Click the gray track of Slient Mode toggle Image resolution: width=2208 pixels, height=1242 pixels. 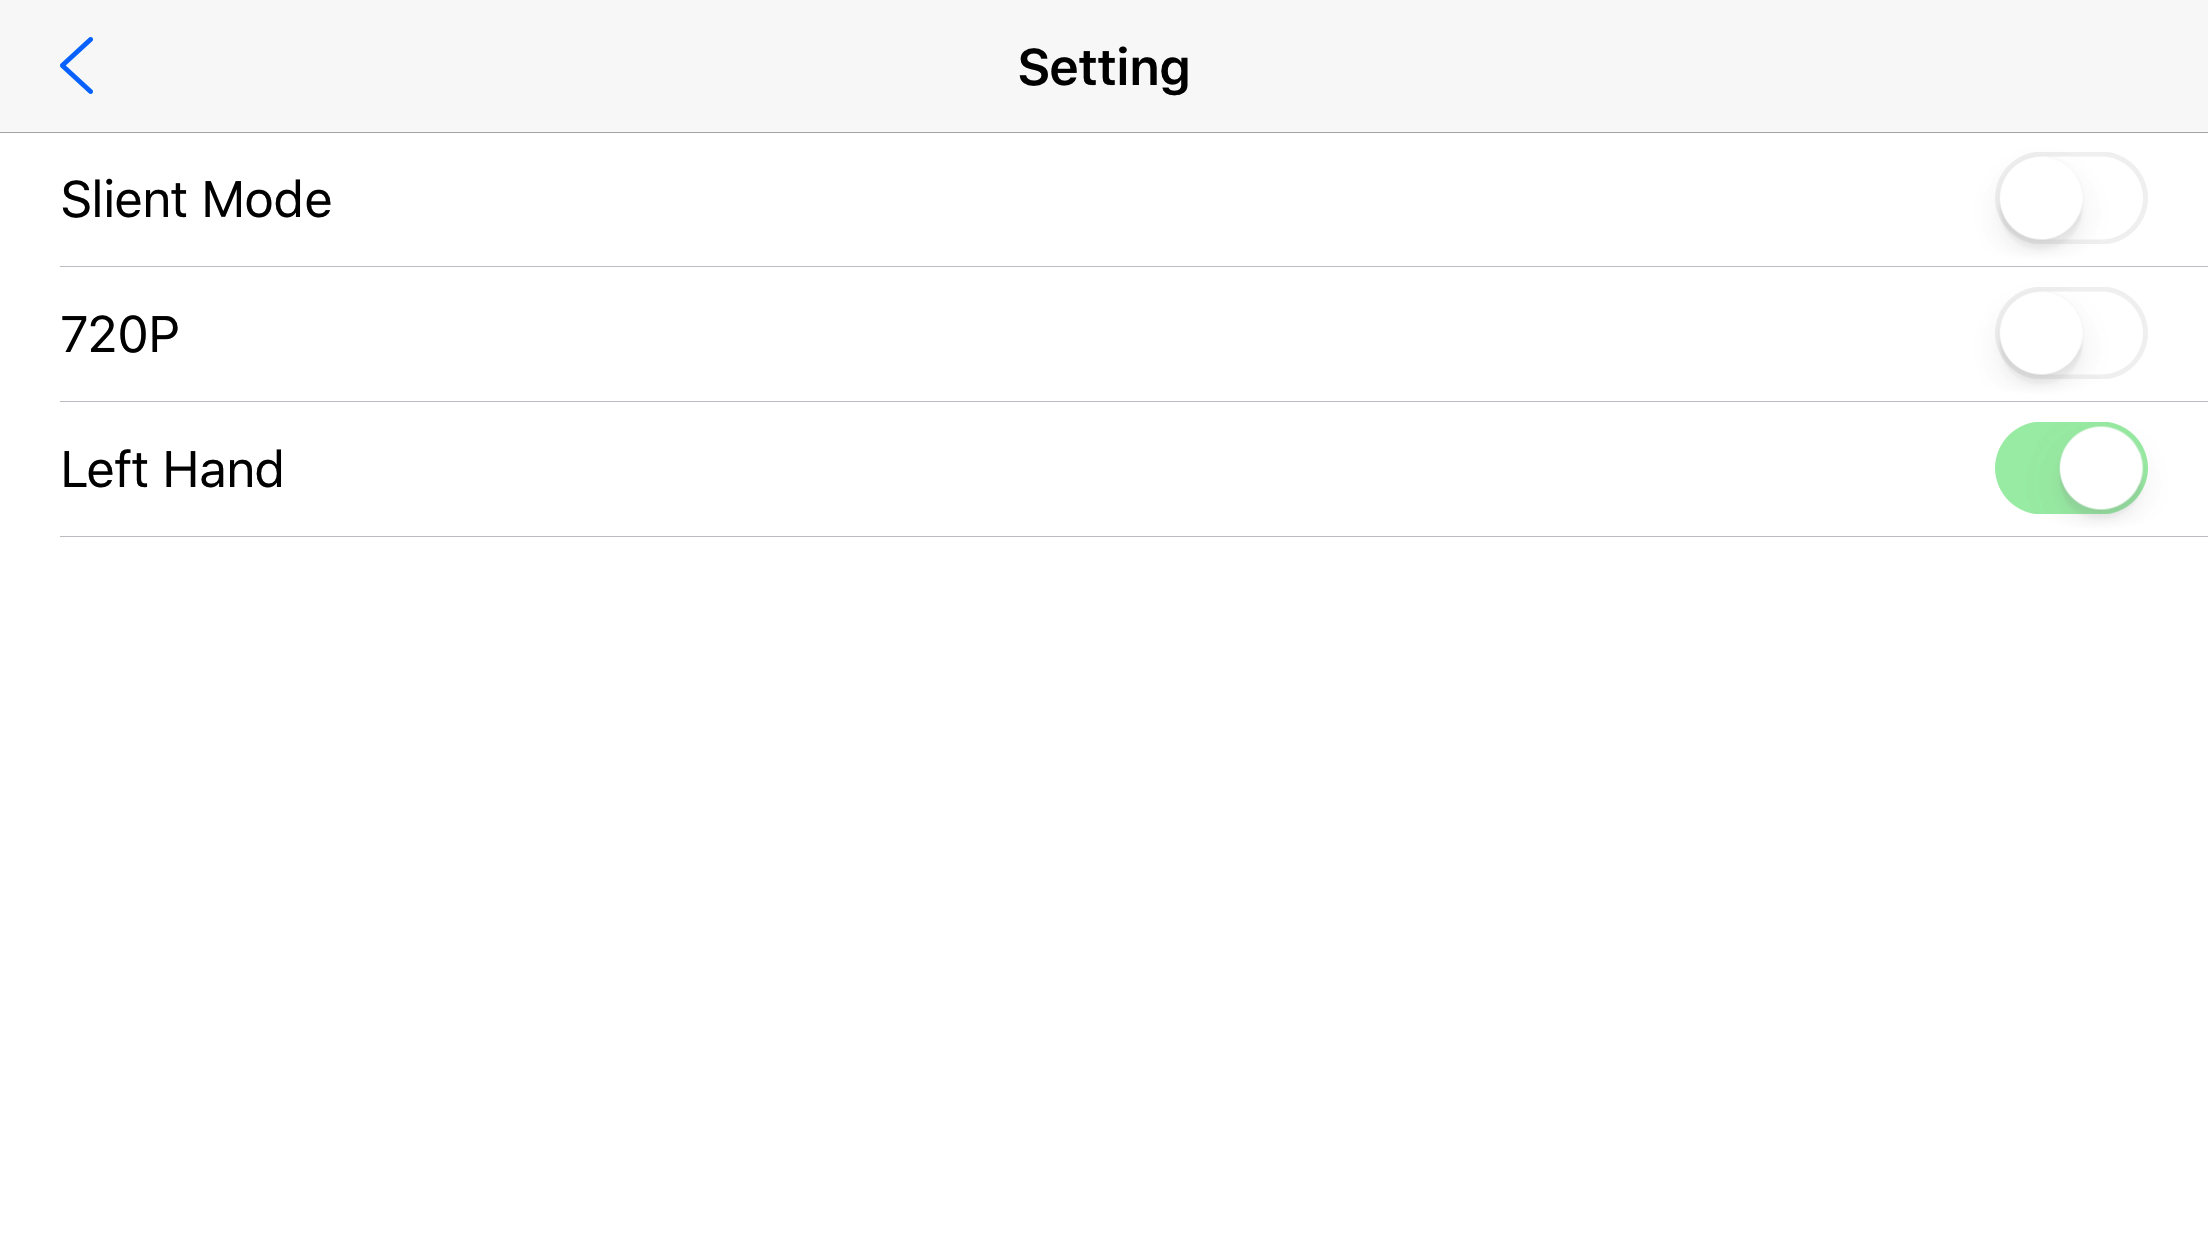[x=2115, y=198]
